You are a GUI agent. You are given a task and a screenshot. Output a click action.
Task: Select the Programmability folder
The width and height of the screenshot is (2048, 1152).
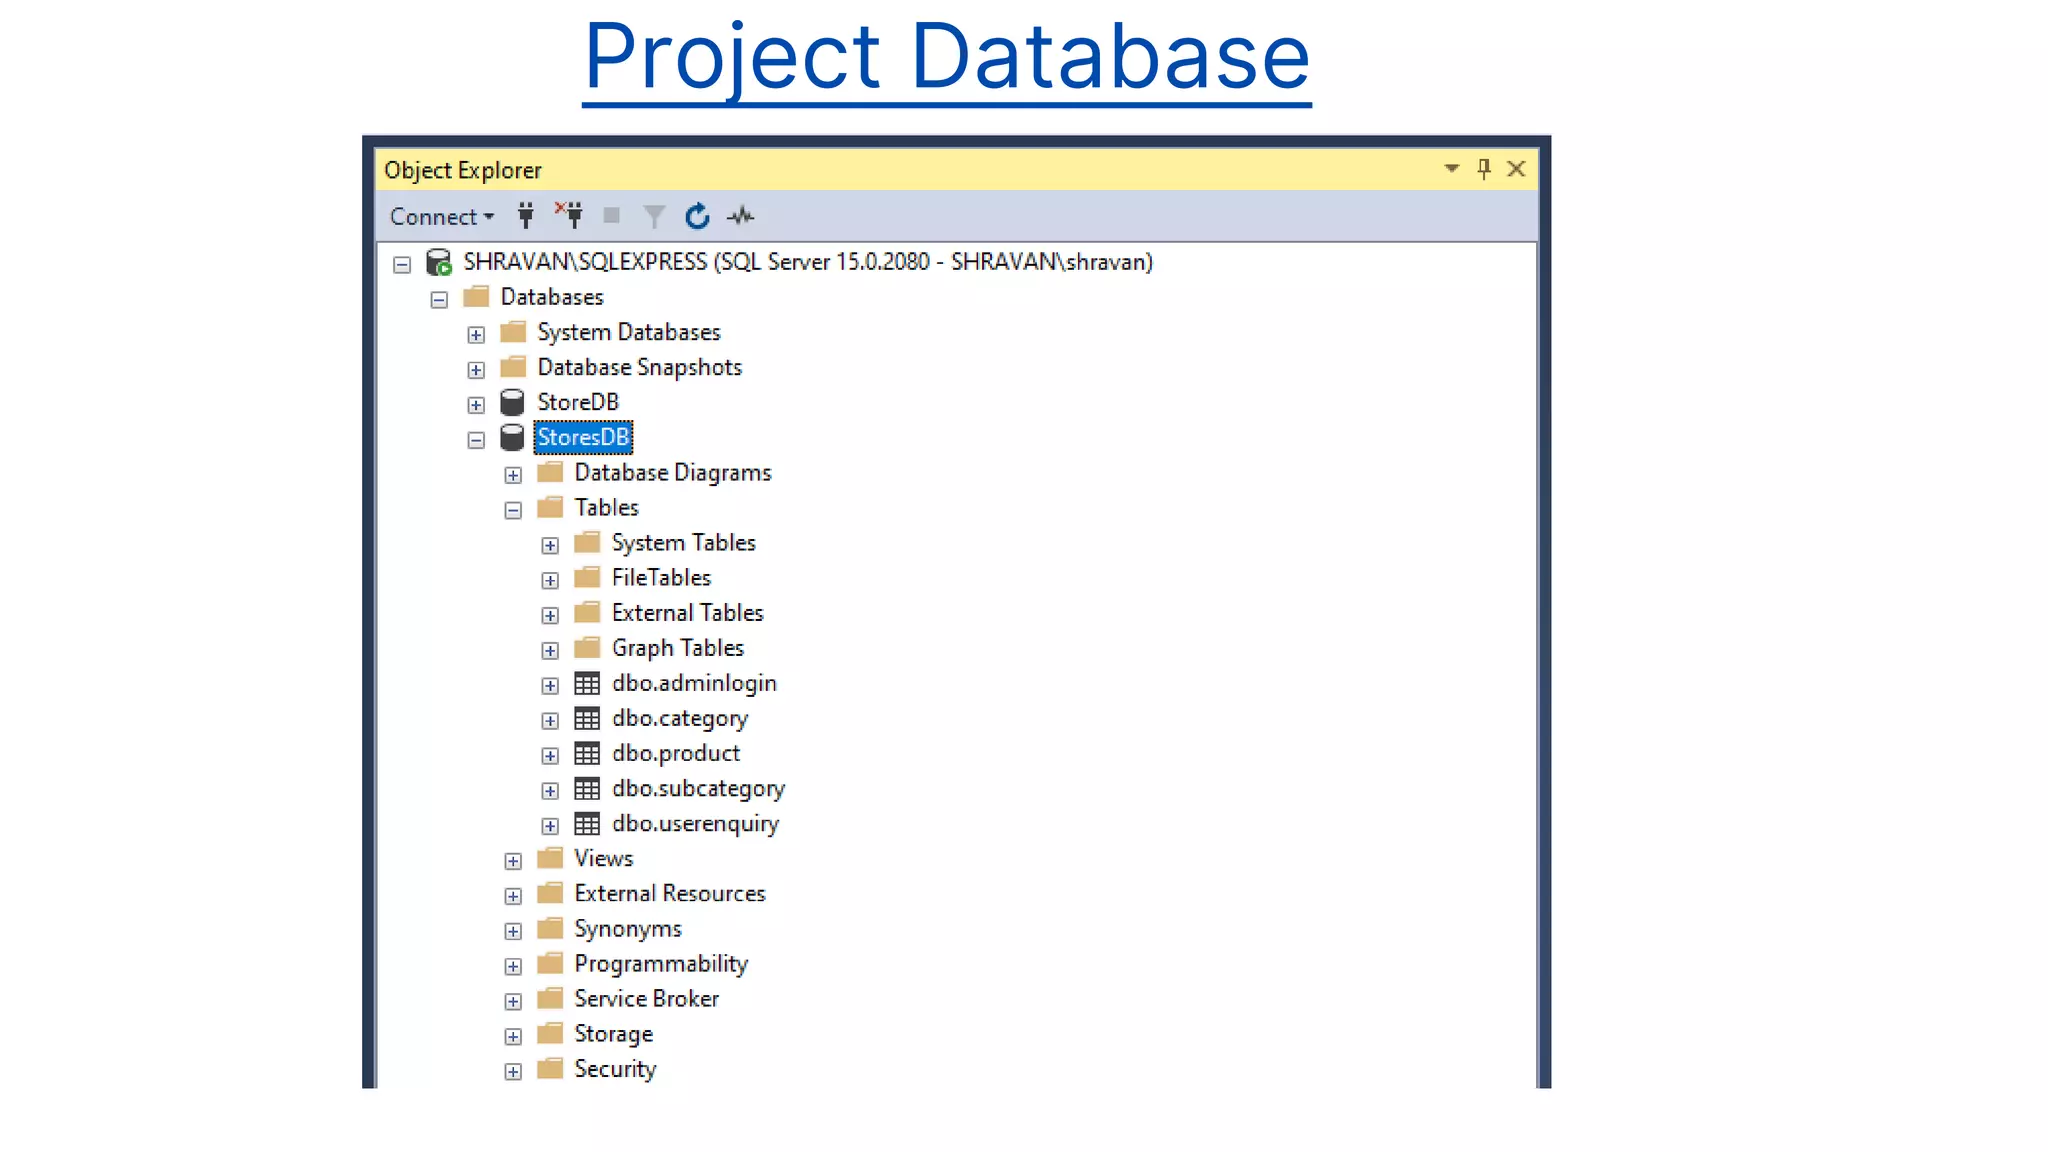(660, 964)
